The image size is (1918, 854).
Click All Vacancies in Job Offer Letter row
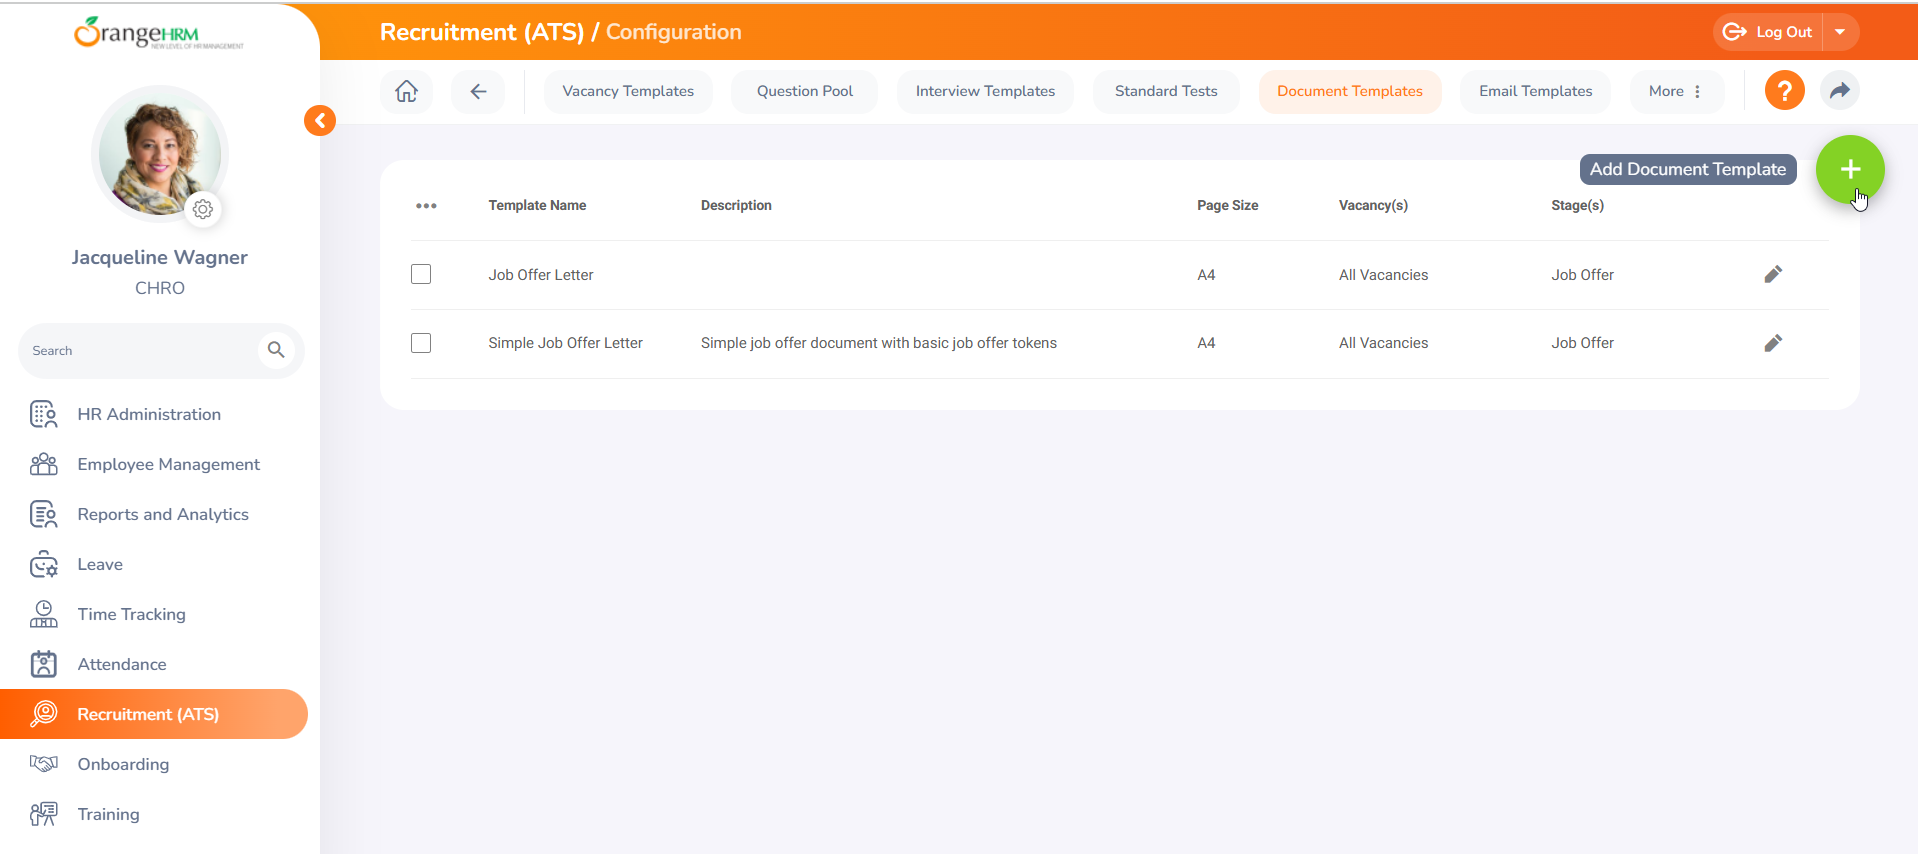click(1383, 275)
